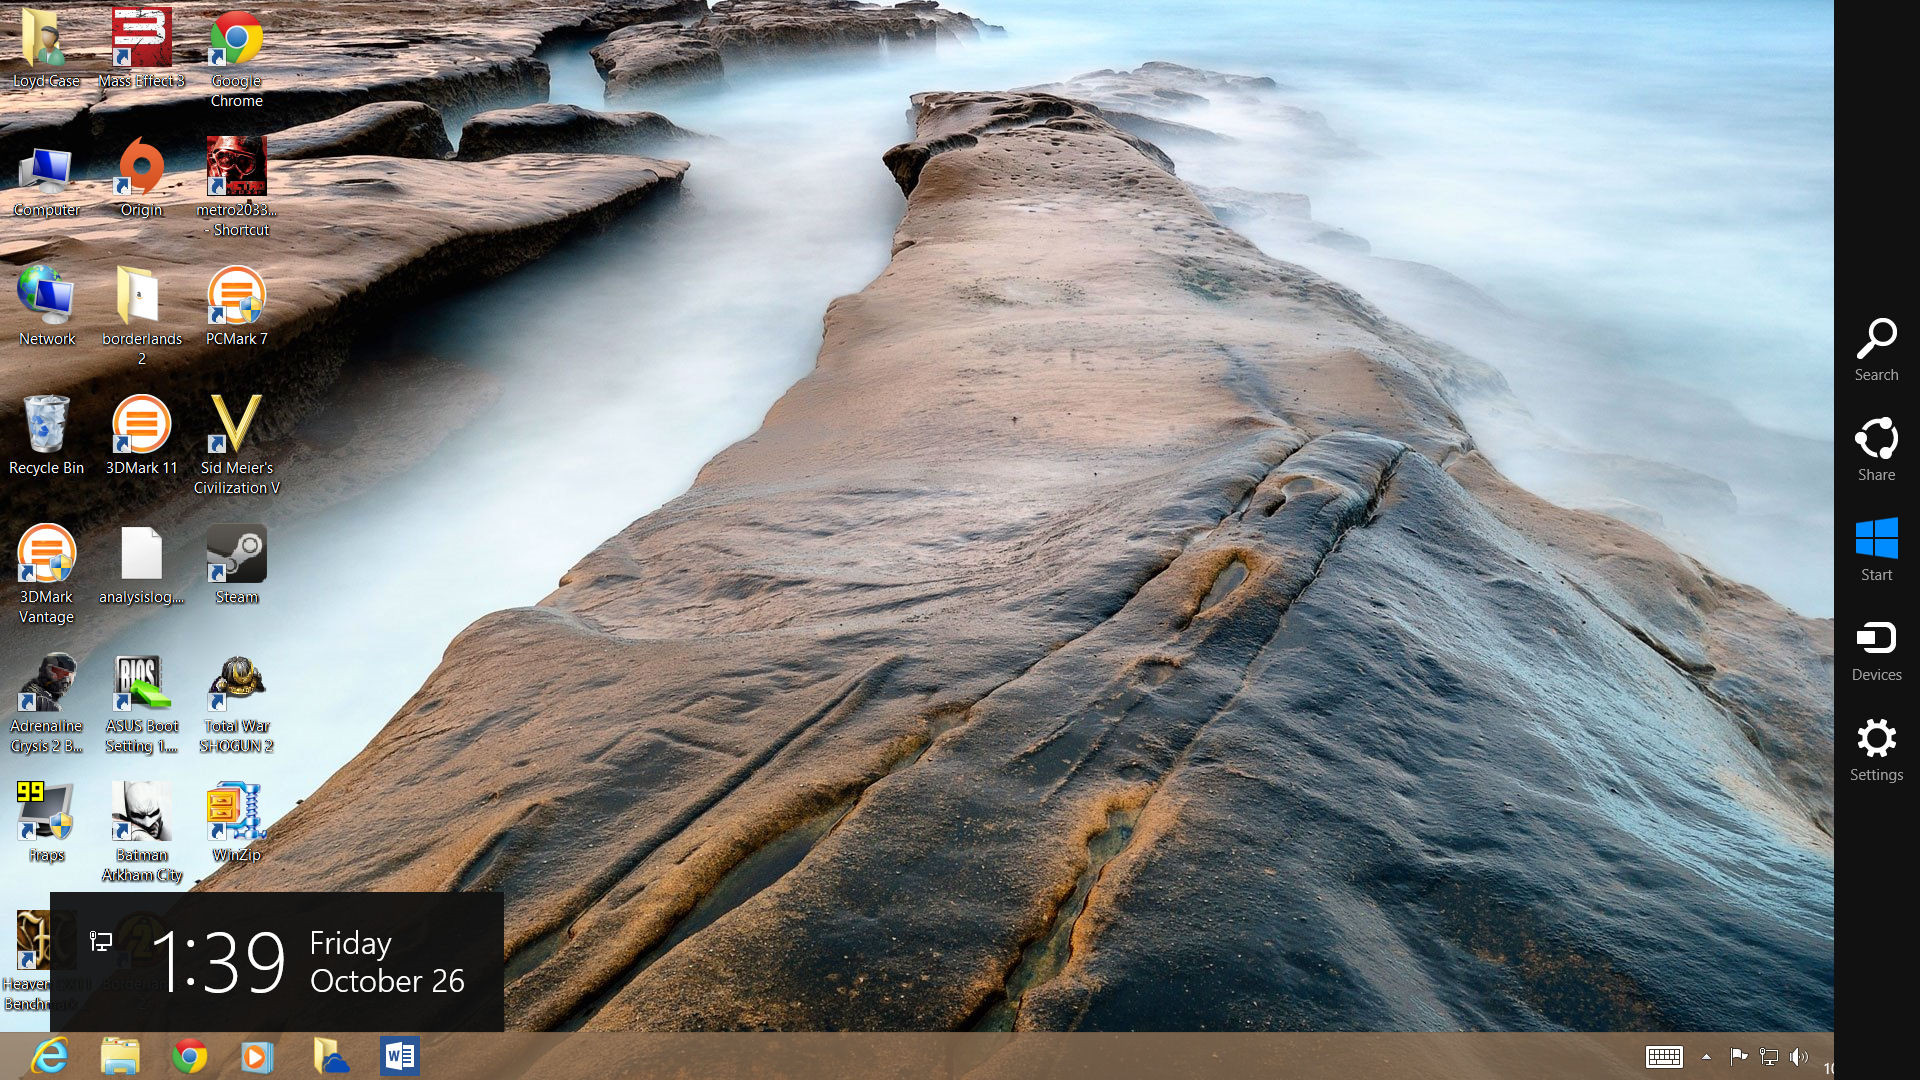The width and height of the screenshot is (1920, 1080).
Task: Show hidden tray icons arrow
Action: click(1706, 1057)
